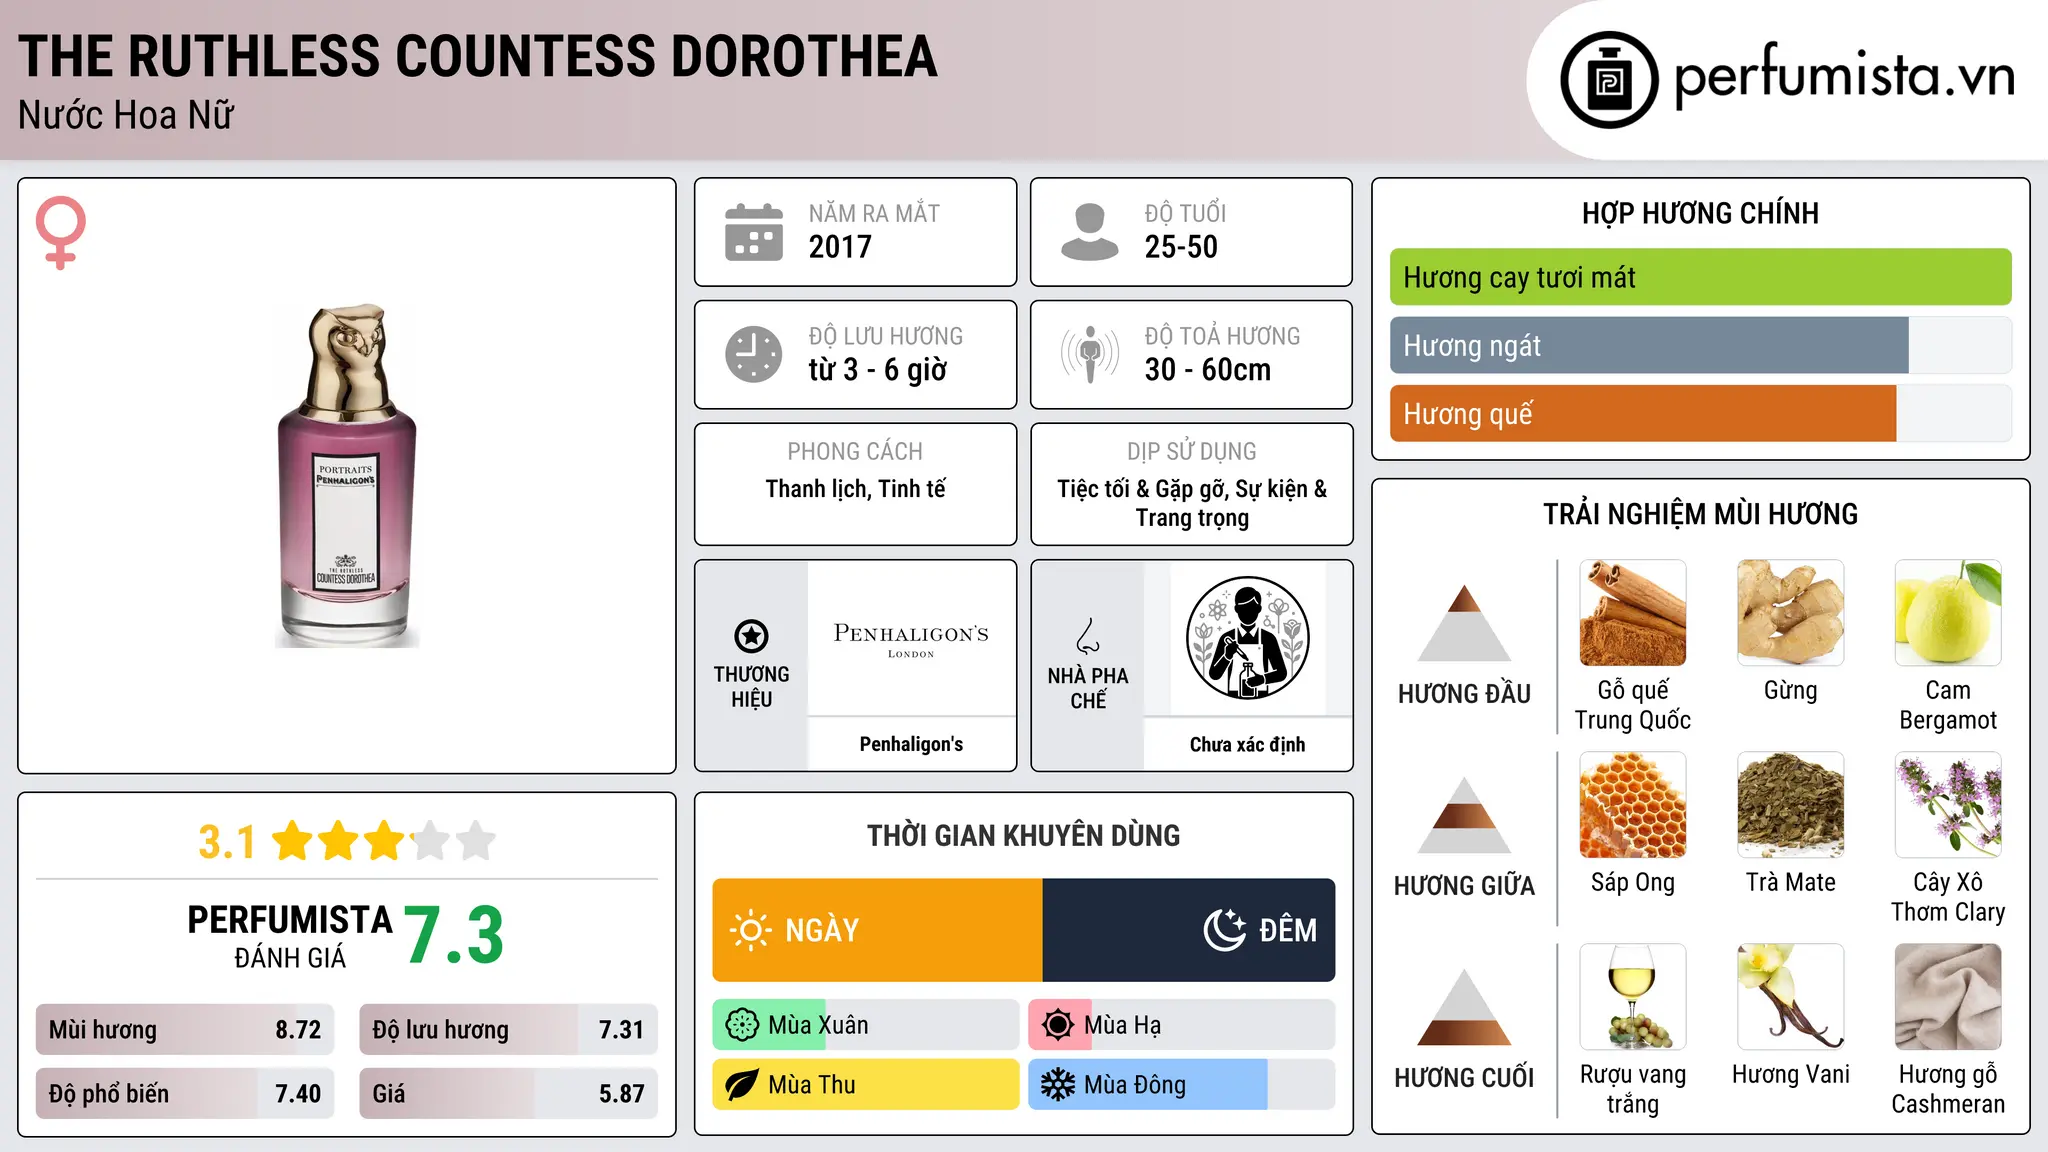This screenshot has height=1152, width=2048.
Task: Click the perfumer illustration circle
Action: click(x=1247, y=638)
